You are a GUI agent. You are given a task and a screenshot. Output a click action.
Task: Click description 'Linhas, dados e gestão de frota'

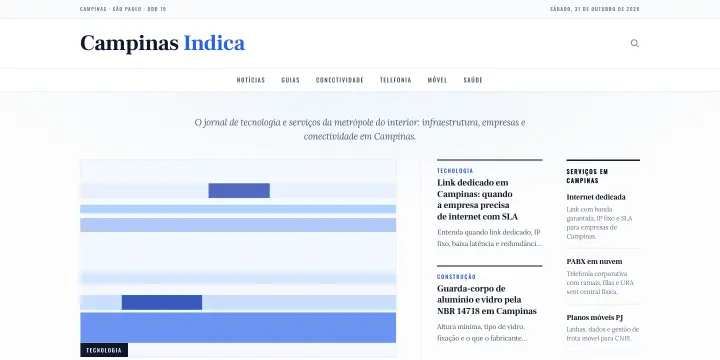coord(603,334)
